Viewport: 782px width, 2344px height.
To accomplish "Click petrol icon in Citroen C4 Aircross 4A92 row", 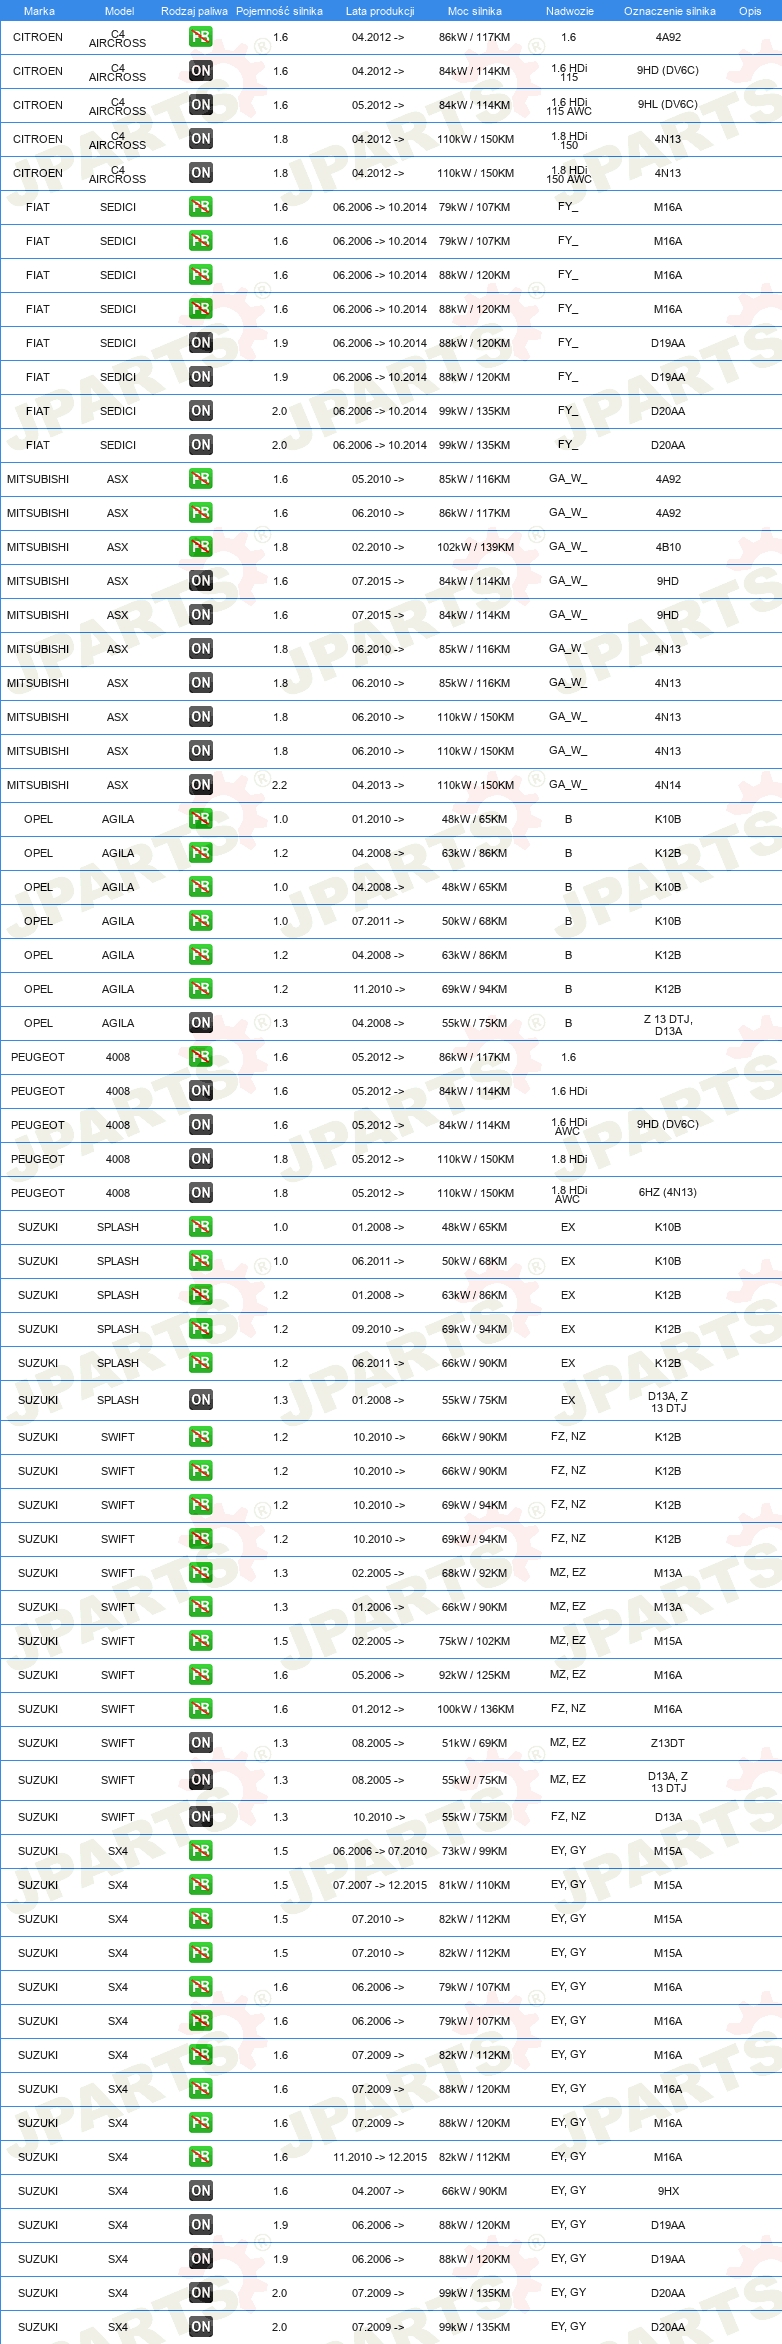I will pos(201,37).
